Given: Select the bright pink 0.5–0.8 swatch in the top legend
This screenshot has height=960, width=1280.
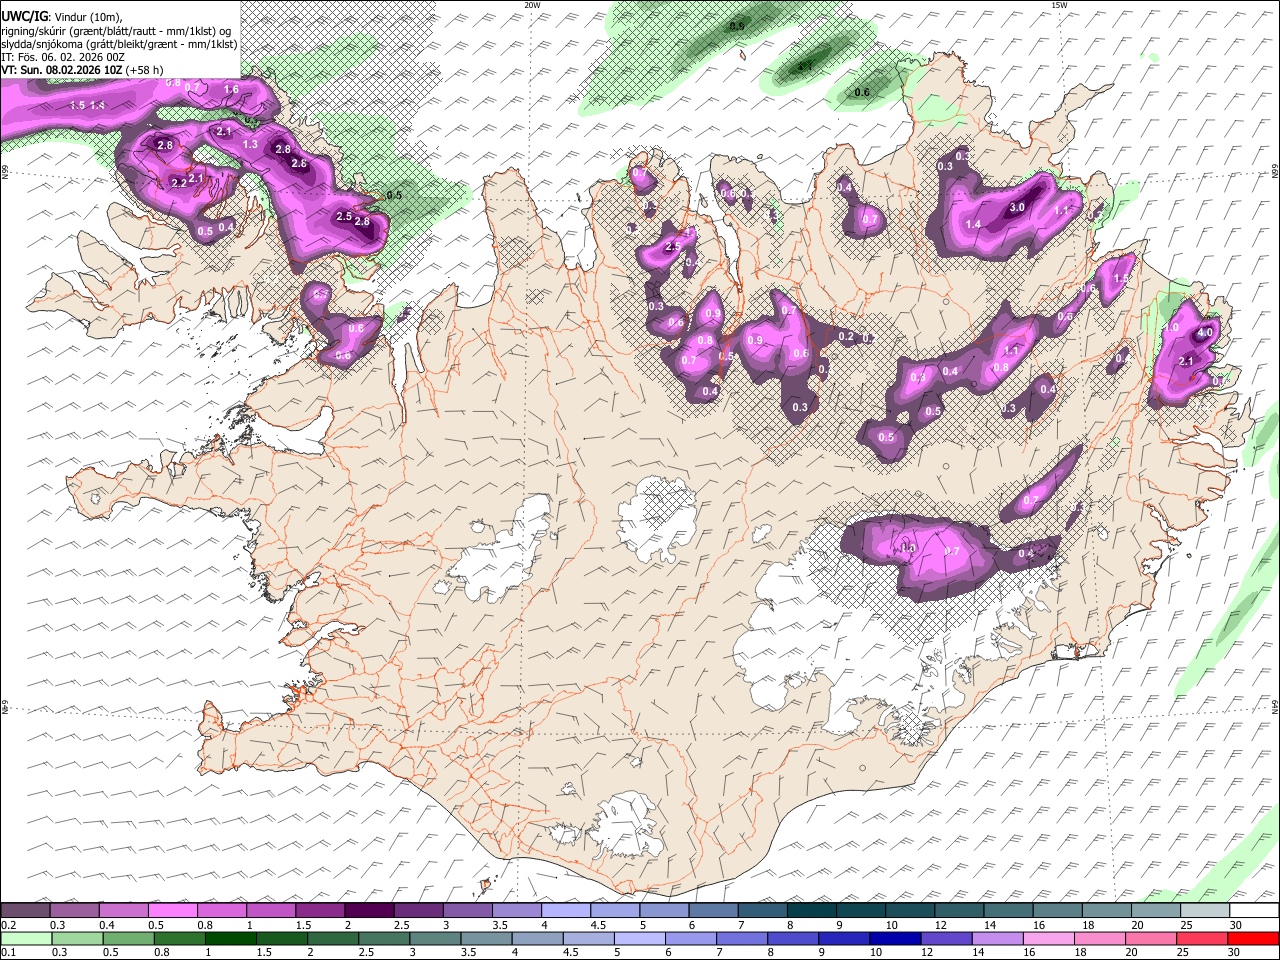Looking at the screenshot, I should 172,910.
